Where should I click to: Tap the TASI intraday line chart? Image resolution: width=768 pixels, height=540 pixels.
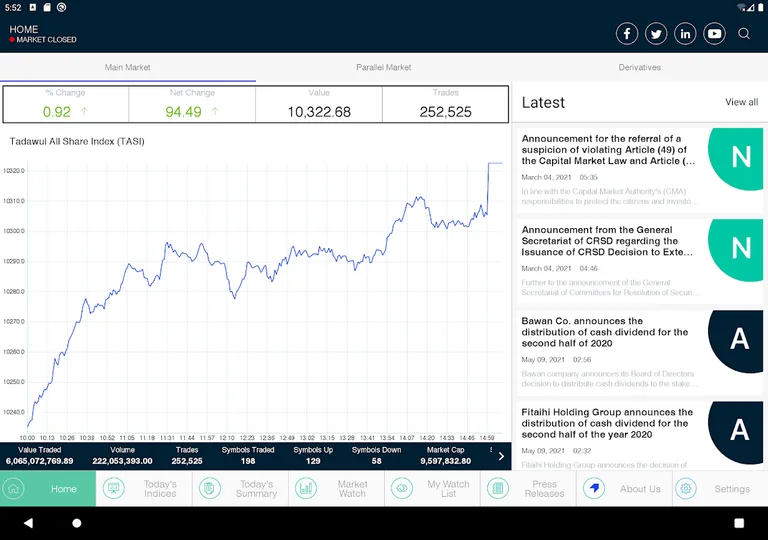tap(264, 299)
